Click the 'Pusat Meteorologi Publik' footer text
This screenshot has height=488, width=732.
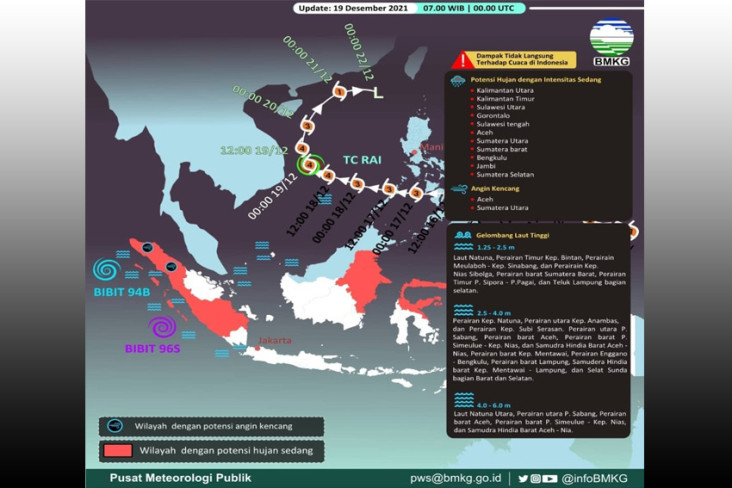[180, 478]
